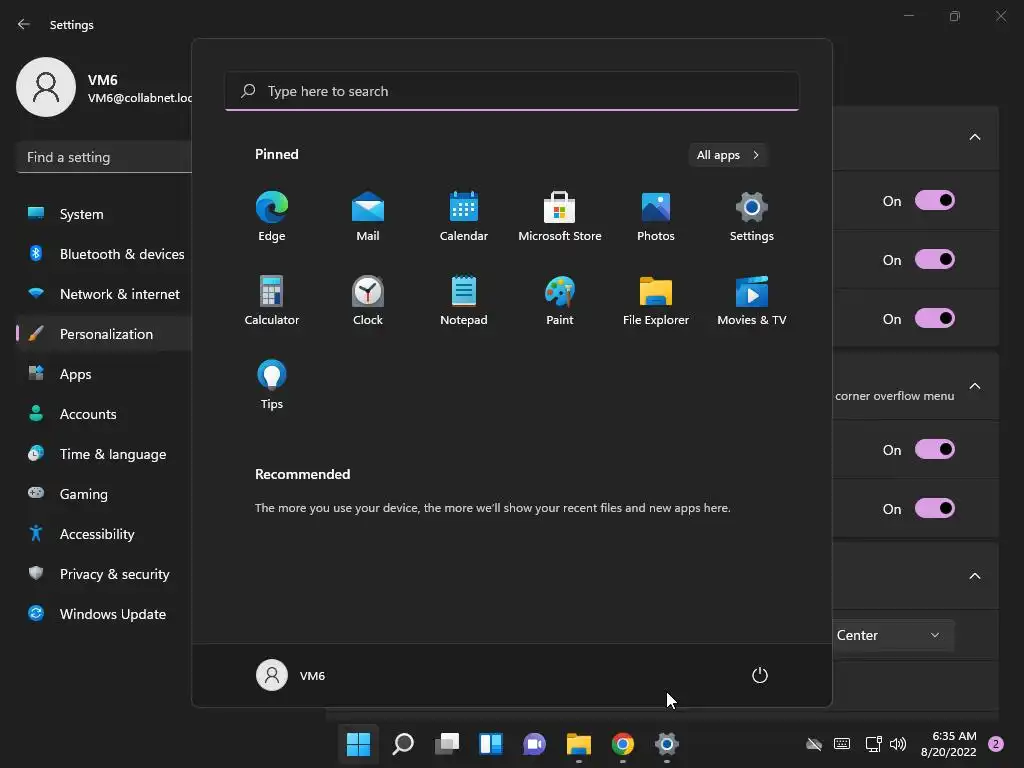The height and width of the screenshot is (768, 1024).
Task: Switch the fourth On toggle below overflow menu
Action: pyautogui.click(x=935, y=449)
